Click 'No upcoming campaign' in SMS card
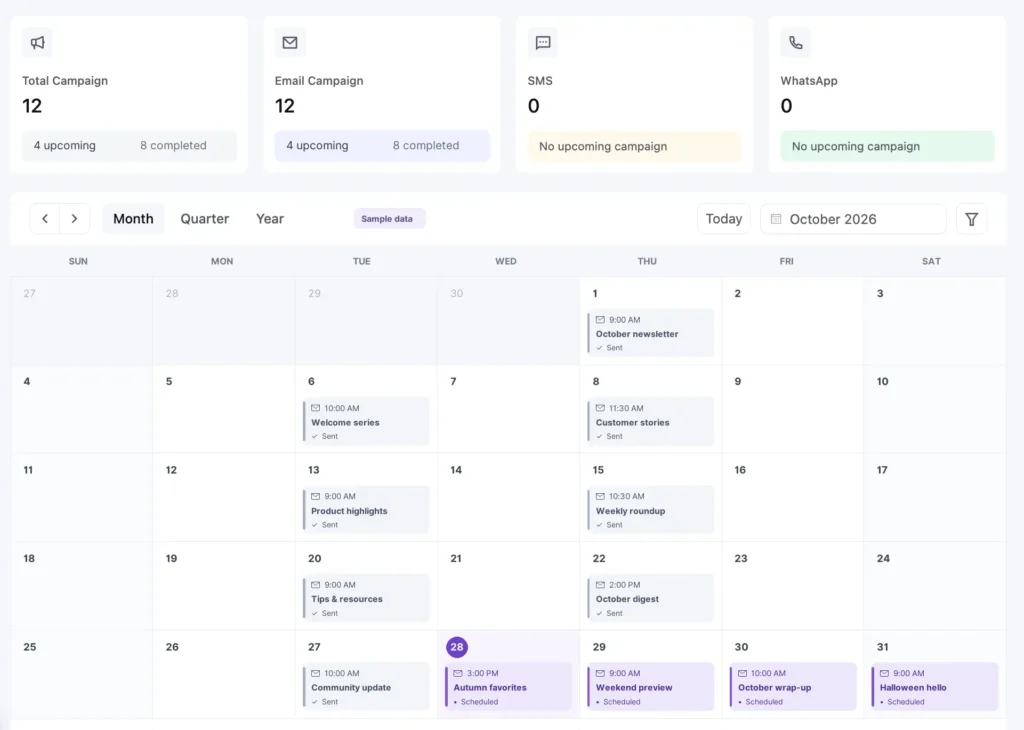 pos(603,146)
